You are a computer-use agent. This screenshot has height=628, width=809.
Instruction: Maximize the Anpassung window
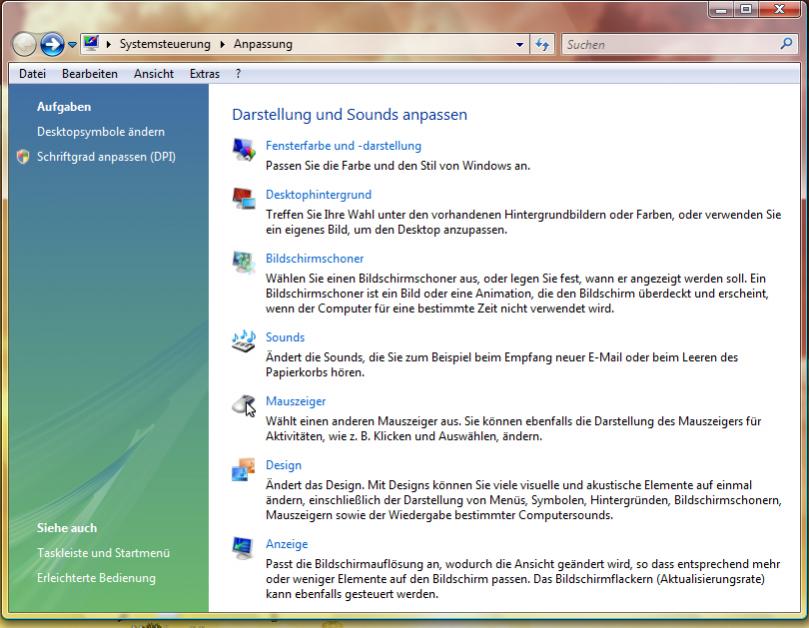point(746,9)
